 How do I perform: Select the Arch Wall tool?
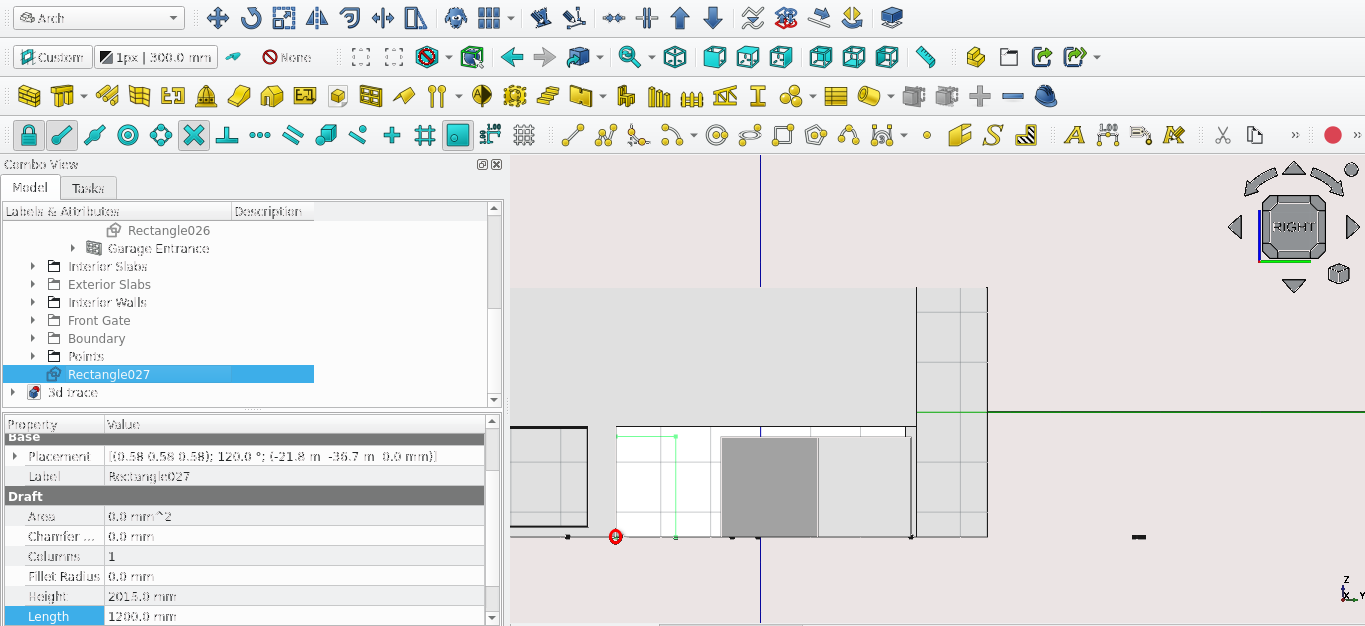pyautogui.click(x=29, y=97)
